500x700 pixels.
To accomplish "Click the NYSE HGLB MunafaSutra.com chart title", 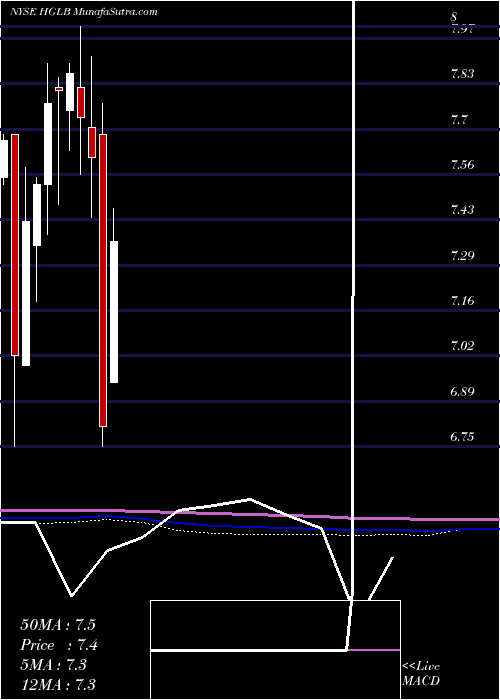I will tap(84, 12).
